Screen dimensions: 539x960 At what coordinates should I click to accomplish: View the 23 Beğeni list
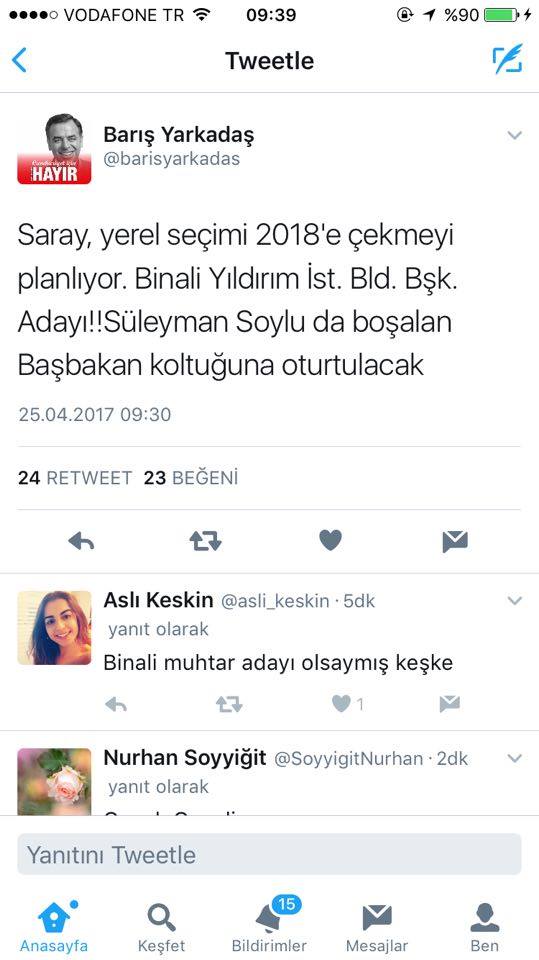pyautogui.click(x=191, y=478)
